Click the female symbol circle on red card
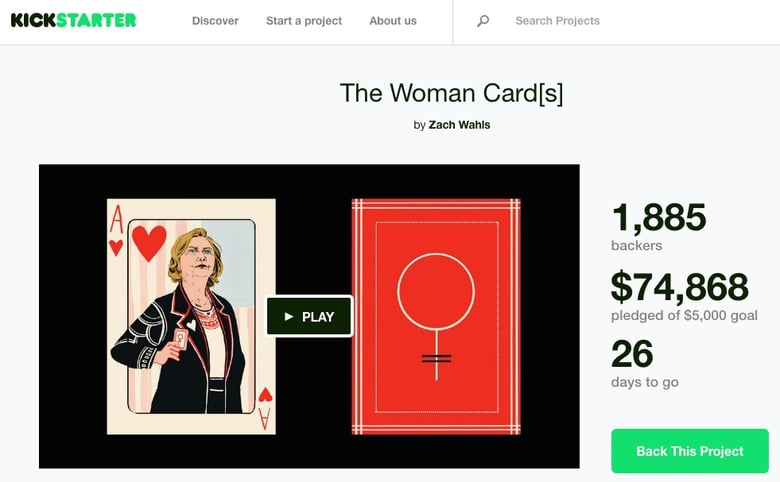Image resolution: width=780 pixels, height=482 pixels. tap(436, 291)
